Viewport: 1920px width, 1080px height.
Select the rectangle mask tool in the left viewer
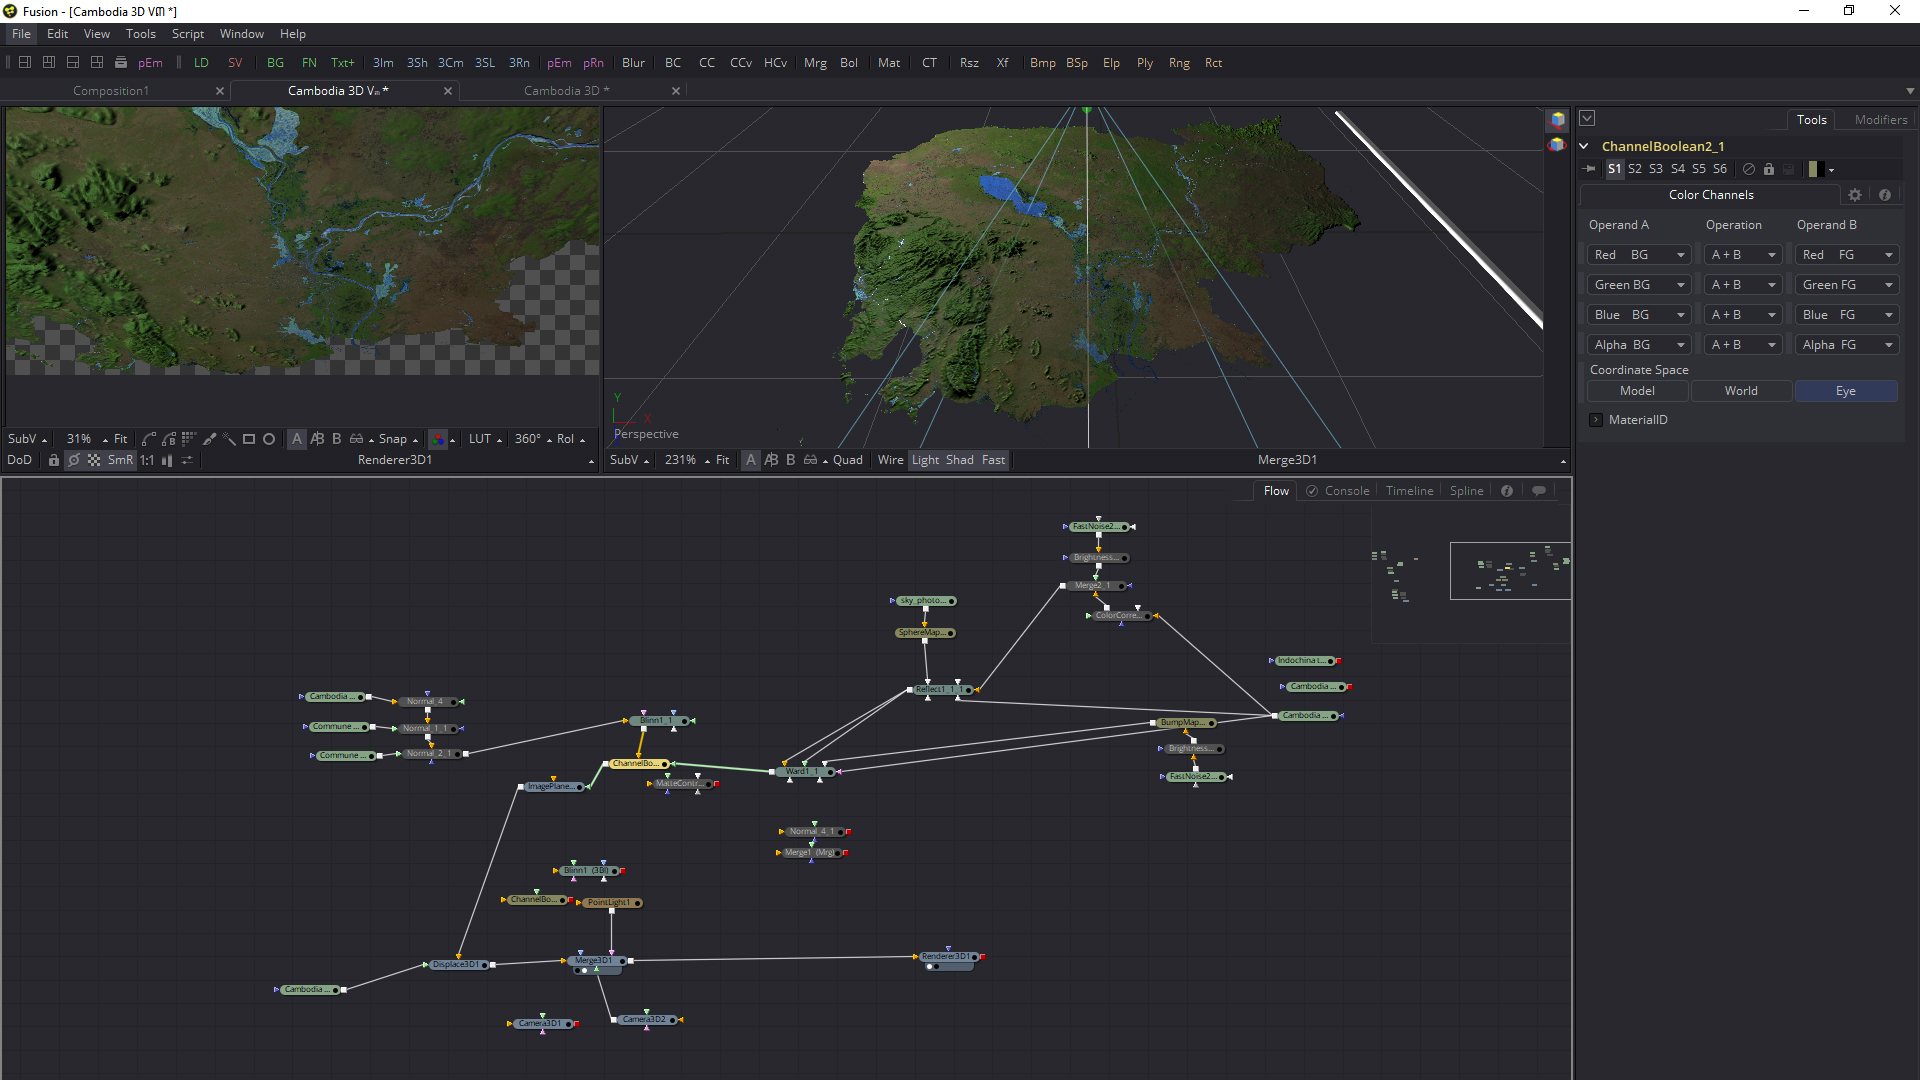coord(249,439)
